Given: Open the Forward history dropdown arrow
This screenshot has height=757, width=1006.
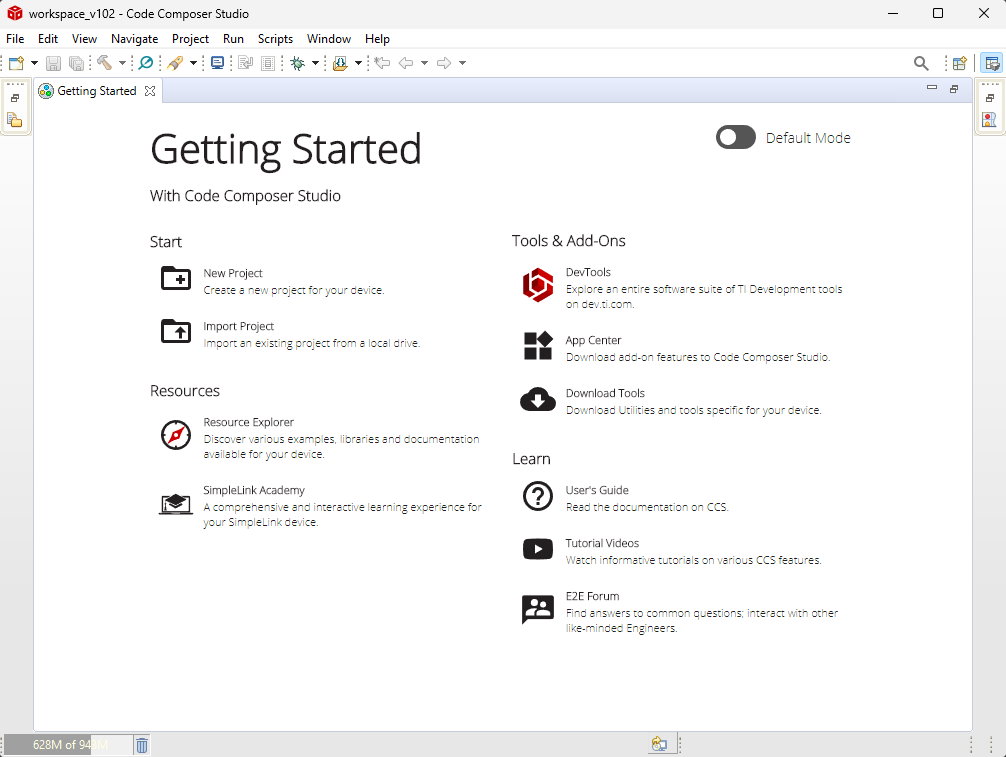Looking at the screenshot, I should tap(462, 63).
